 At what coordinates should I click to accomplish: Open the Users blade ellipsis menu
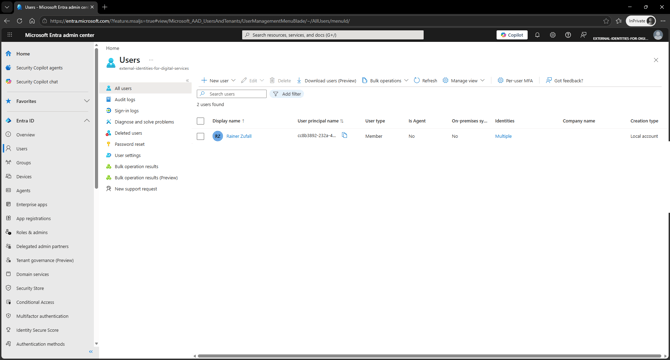(x=151, y=60)
